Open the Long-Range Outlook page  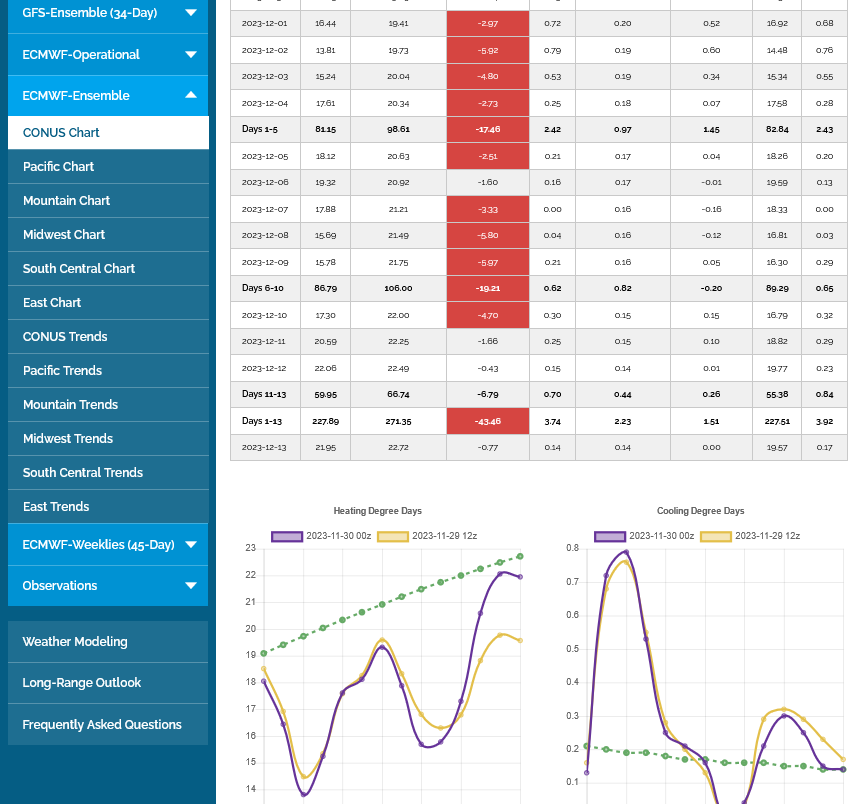(x=108, y=683)
